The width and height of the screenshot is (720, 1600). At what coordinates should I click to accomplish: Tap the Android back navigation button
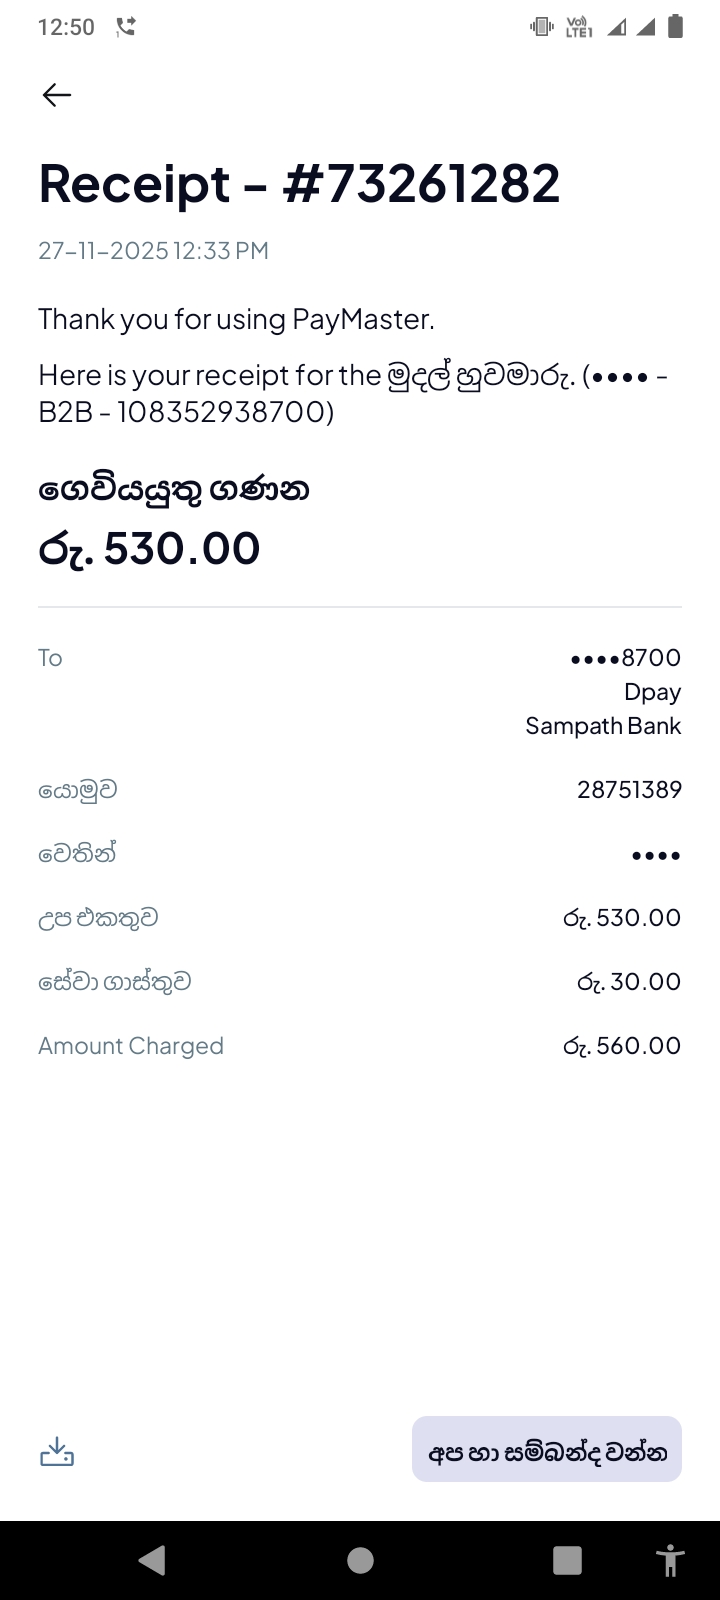click(152, 1560)
